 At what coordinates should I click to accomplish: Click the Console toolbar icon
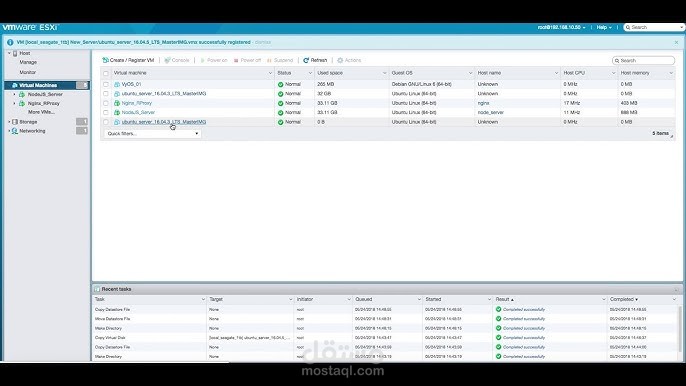coord(167,60)
